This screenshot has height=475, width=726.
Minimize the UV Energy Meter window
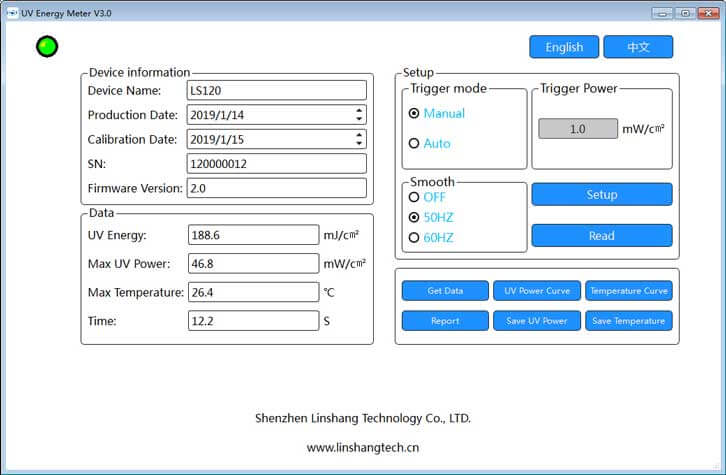[x=662, y=13]
